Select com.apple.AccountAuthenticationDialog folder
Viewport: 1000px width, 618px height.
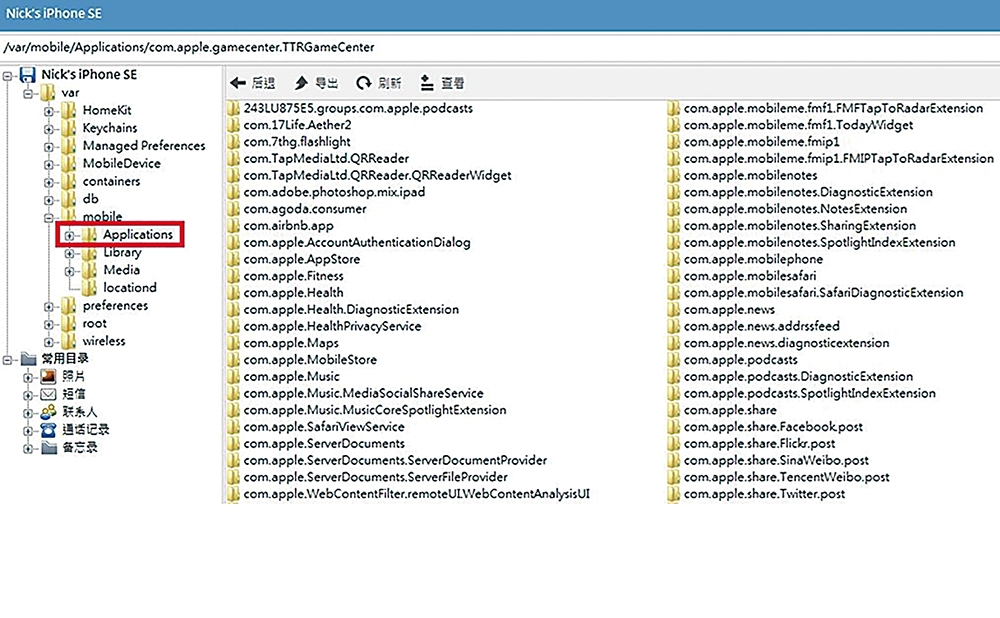pyautogui.click(x=357, y=242)
